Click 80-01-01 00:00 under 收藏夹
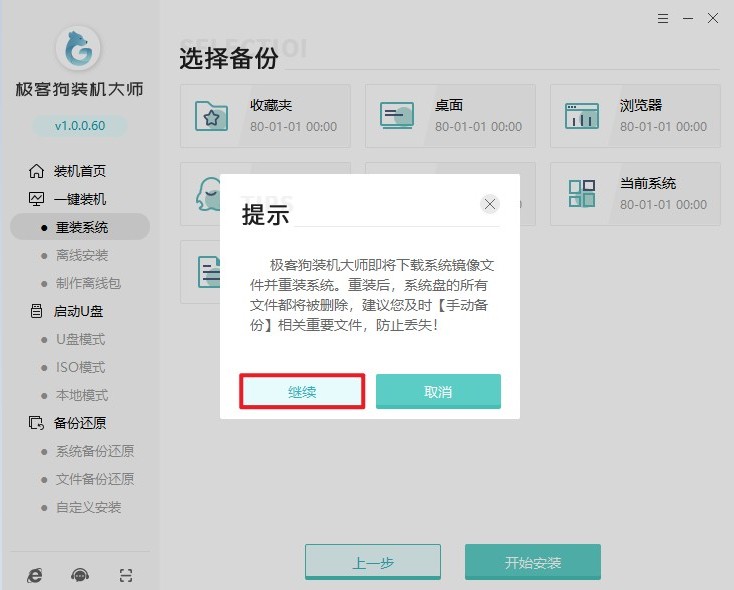The height and width of the screenshot is (590, 734). click(x=294, y=127)
